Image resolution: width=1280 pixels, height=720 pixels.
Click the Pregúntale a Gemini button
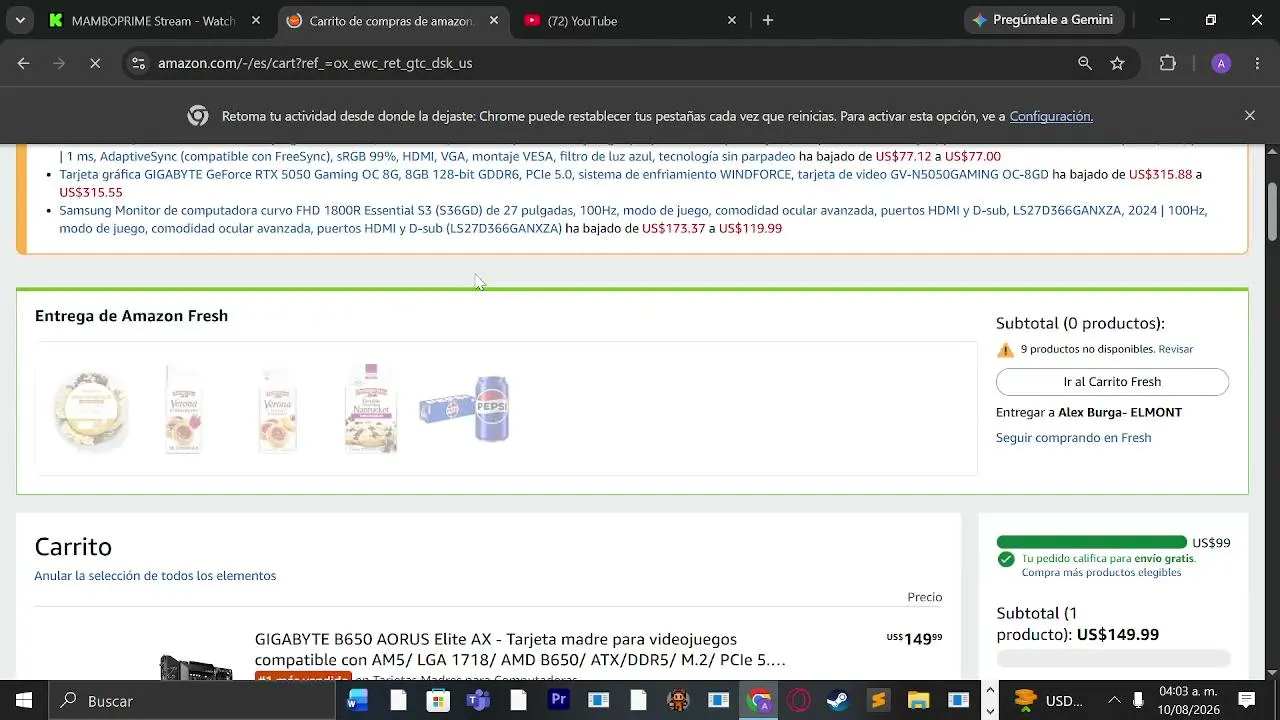coord(1043,20)
